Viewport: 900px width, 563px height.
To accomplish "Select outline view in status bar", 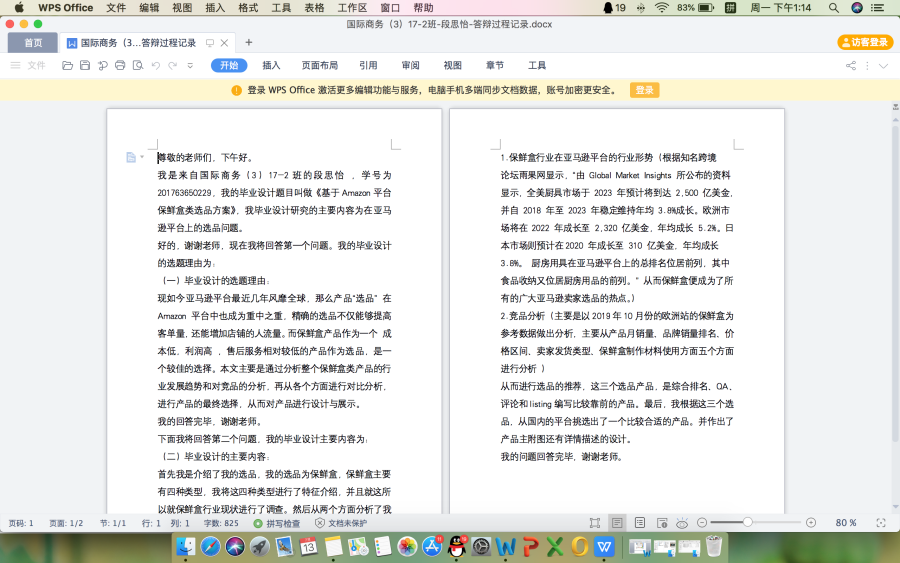I will [x=639, y=523].
